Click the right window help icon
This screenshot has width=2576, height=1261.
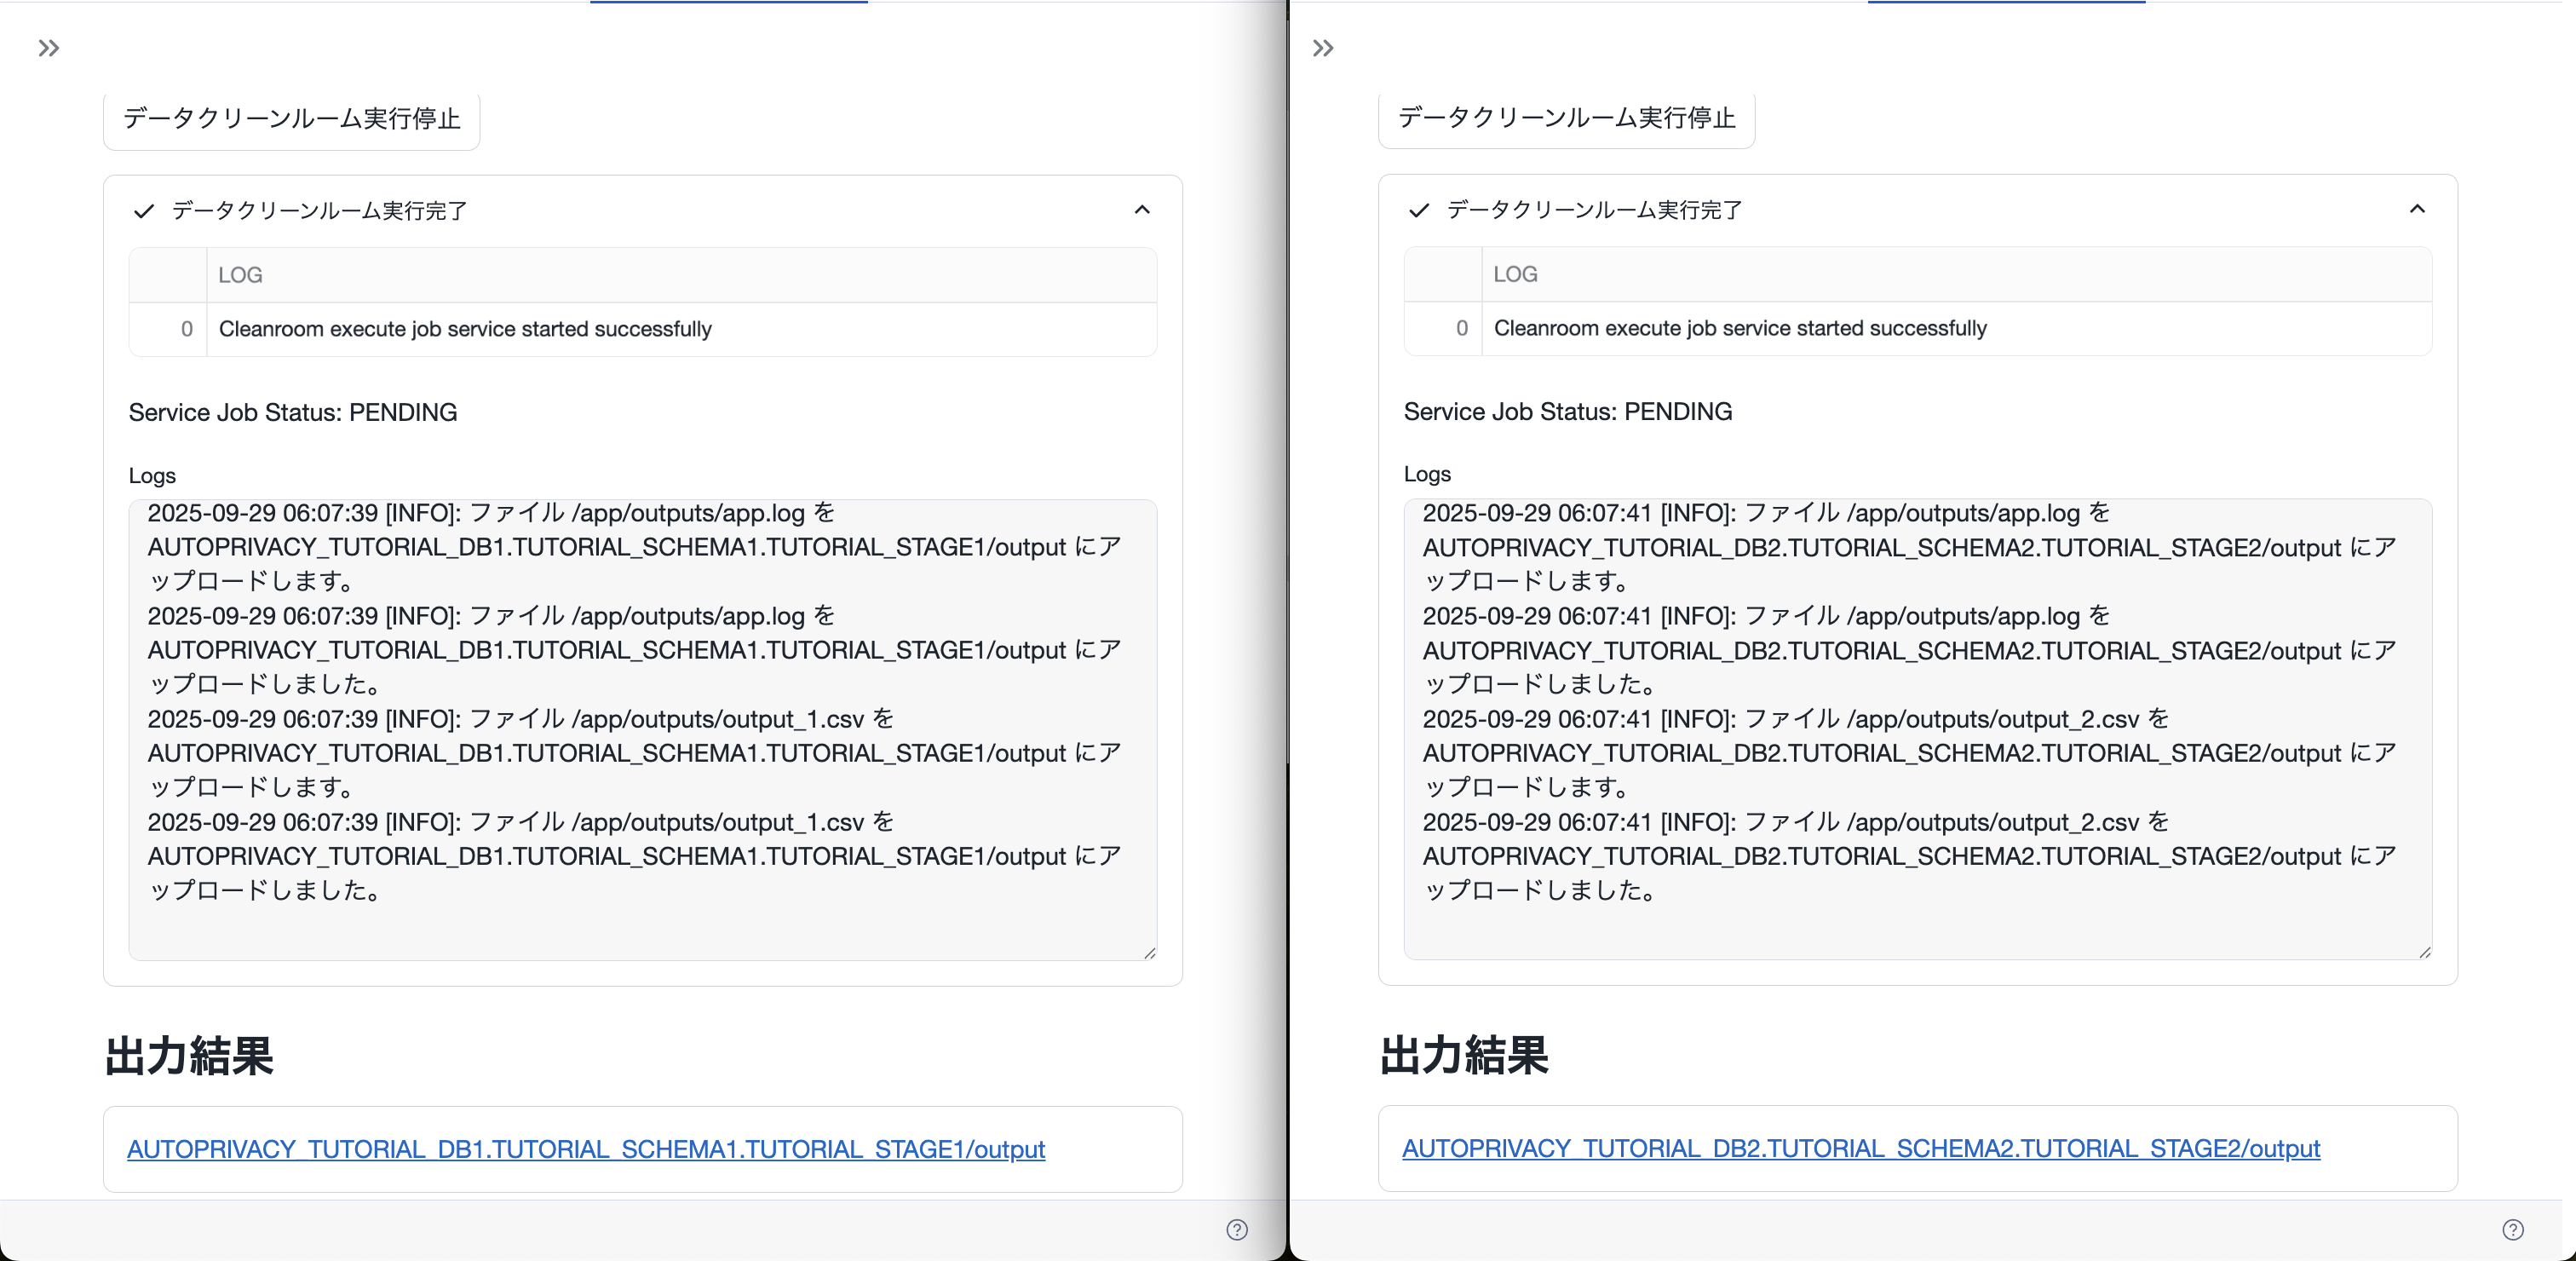[2512, 1229]
